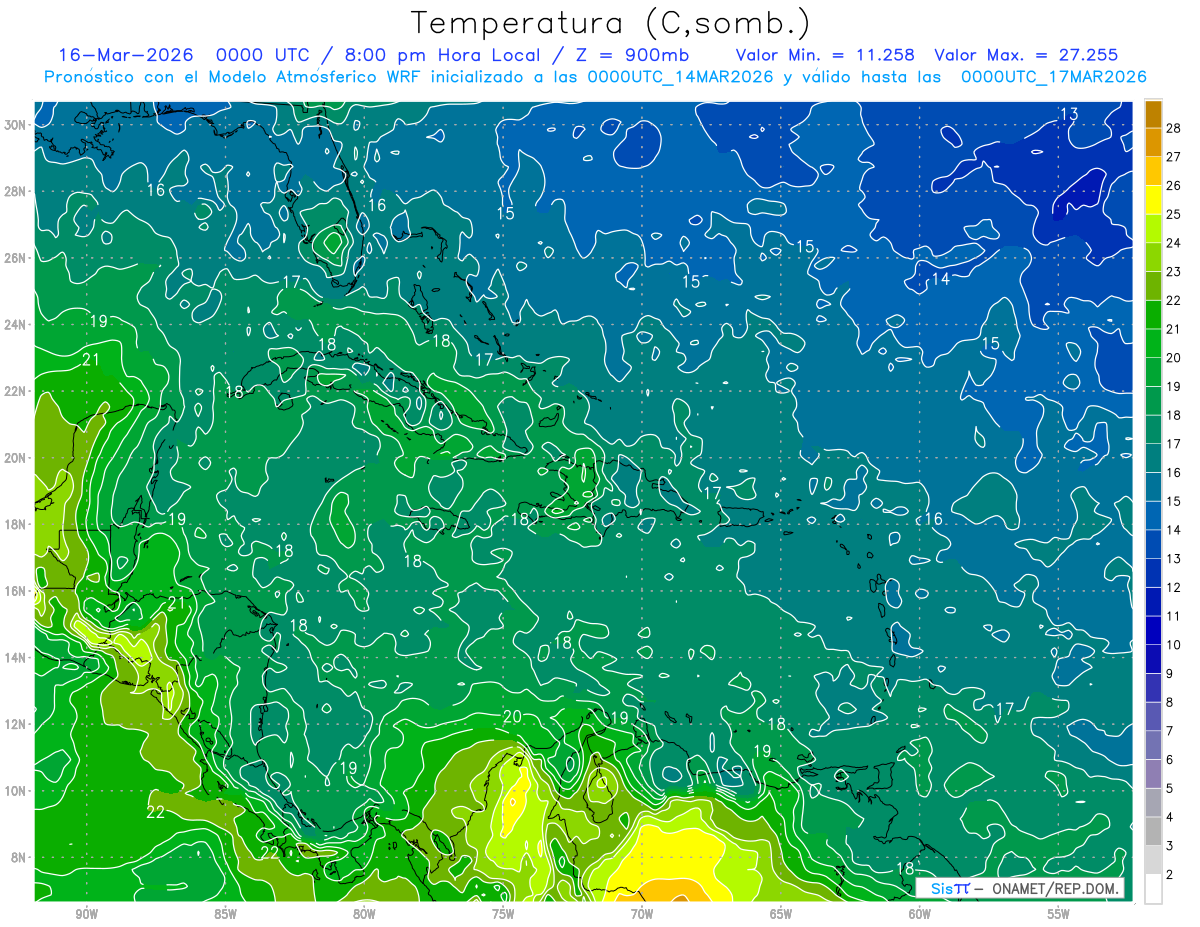Pick the legend color between 14 and 15
1200x927 pixels.
[1153, 515]
